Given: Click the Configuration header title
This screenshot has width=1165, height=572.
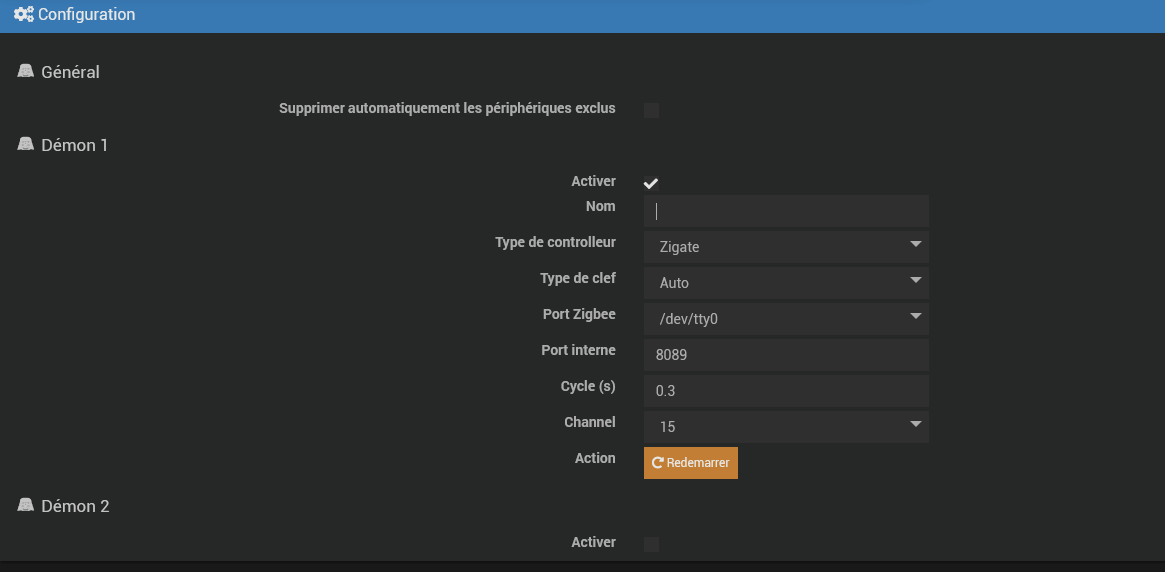Looking at the screenshot, I should 86,15.
